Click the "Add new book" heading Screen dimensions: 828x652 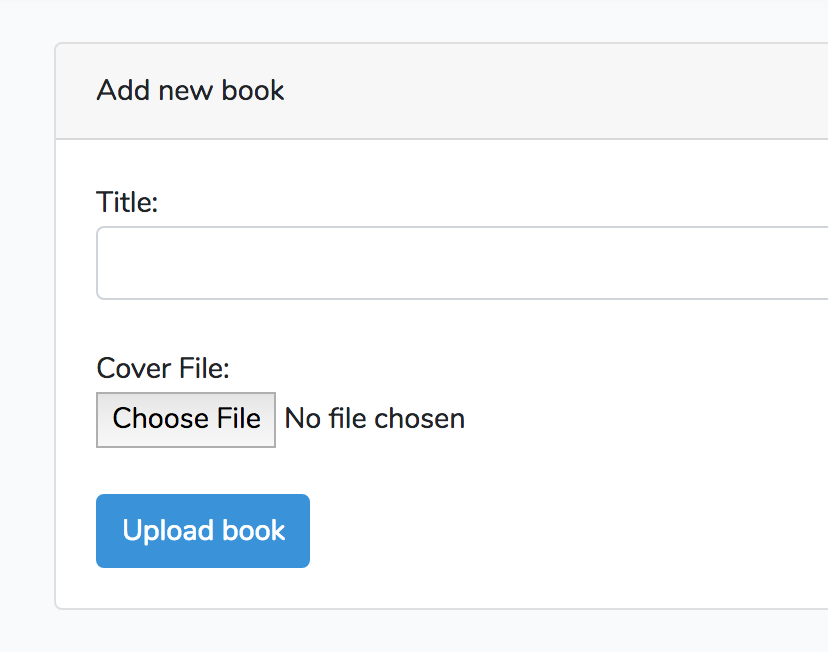[190, 91]
